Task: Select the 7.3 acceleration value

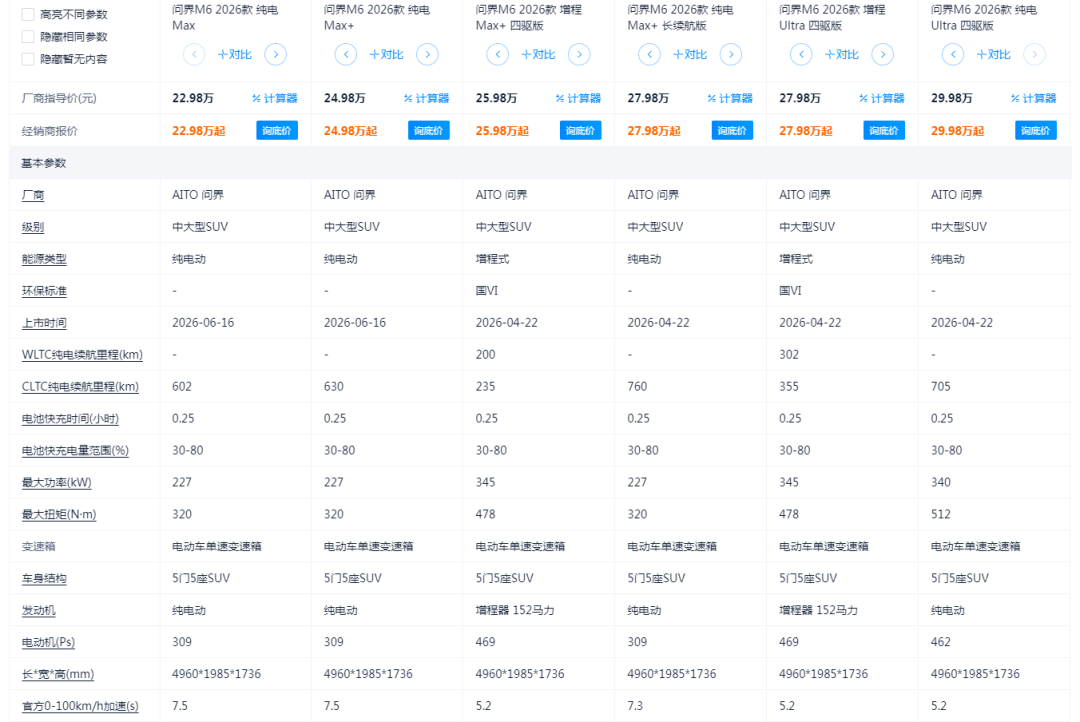Action: click(x=635, y=706)
